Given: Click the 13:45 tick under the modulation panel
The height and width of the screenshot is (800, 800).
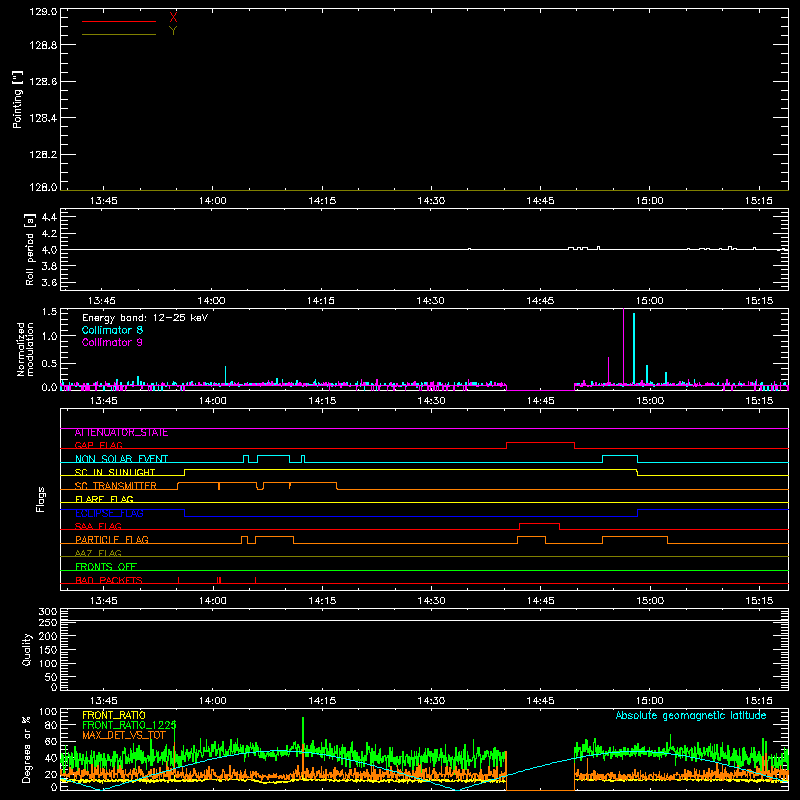Looking at the screenshot, I should tap(104, 401).
